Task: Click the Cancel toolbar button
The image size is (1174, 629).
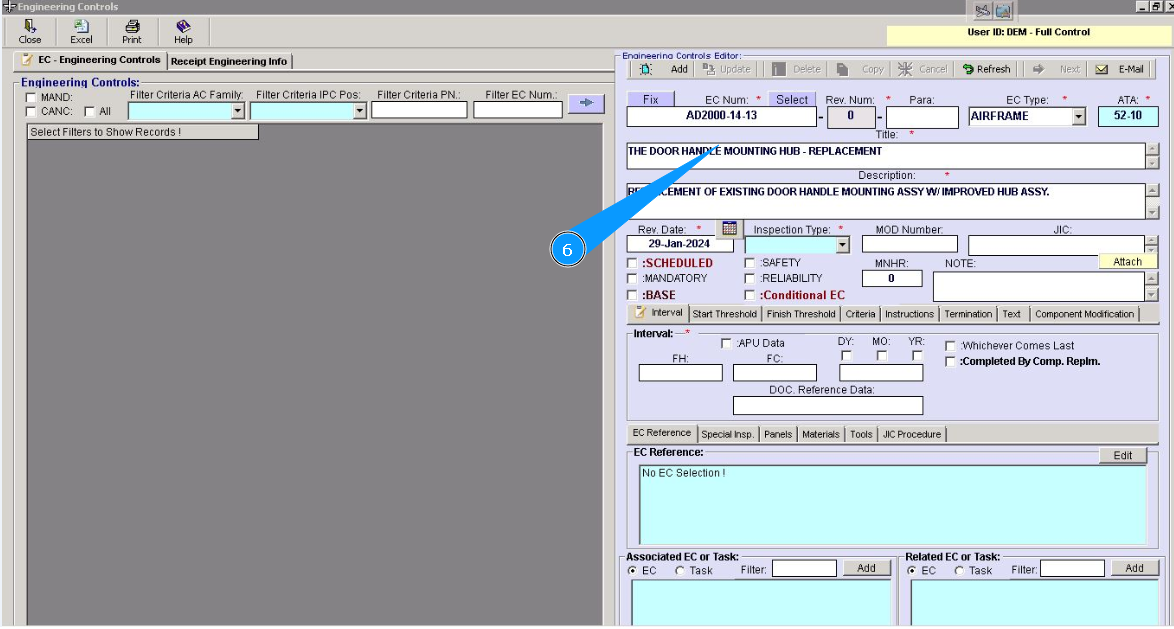Action: point(922,69)
